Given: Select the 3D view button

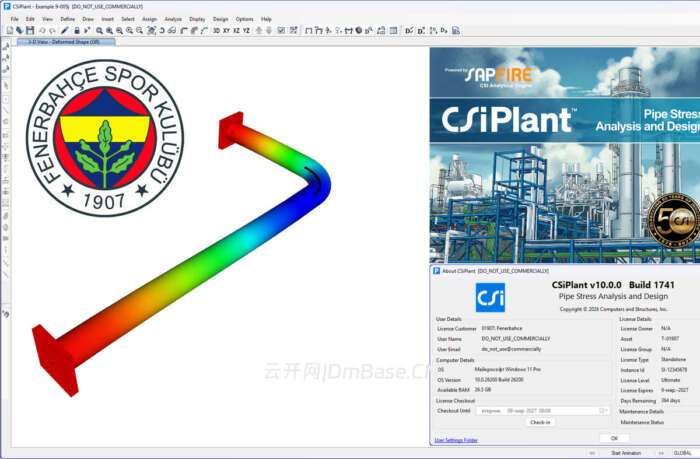Looking at the screenshot, I should point(217,30).
